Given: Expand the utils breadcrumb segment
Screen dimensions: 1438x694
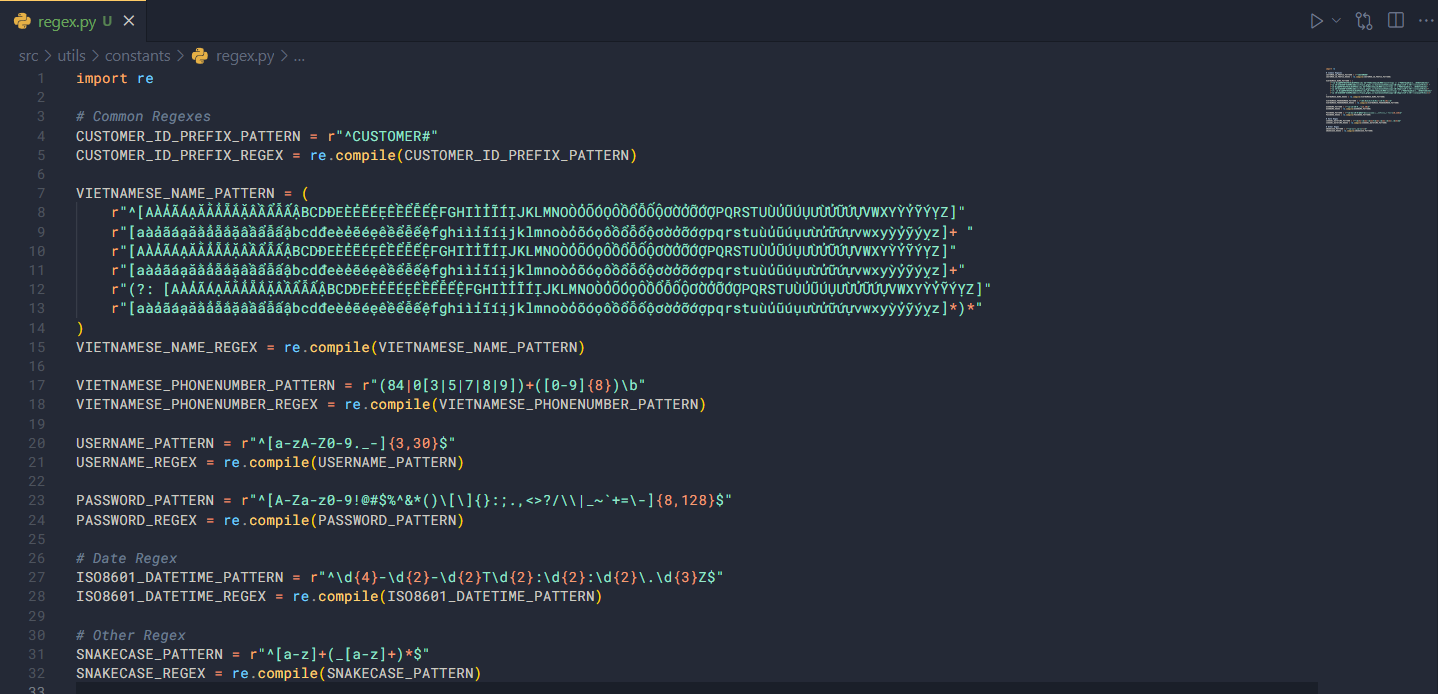Looking at the screenshot, I should [x=71, y=56].
